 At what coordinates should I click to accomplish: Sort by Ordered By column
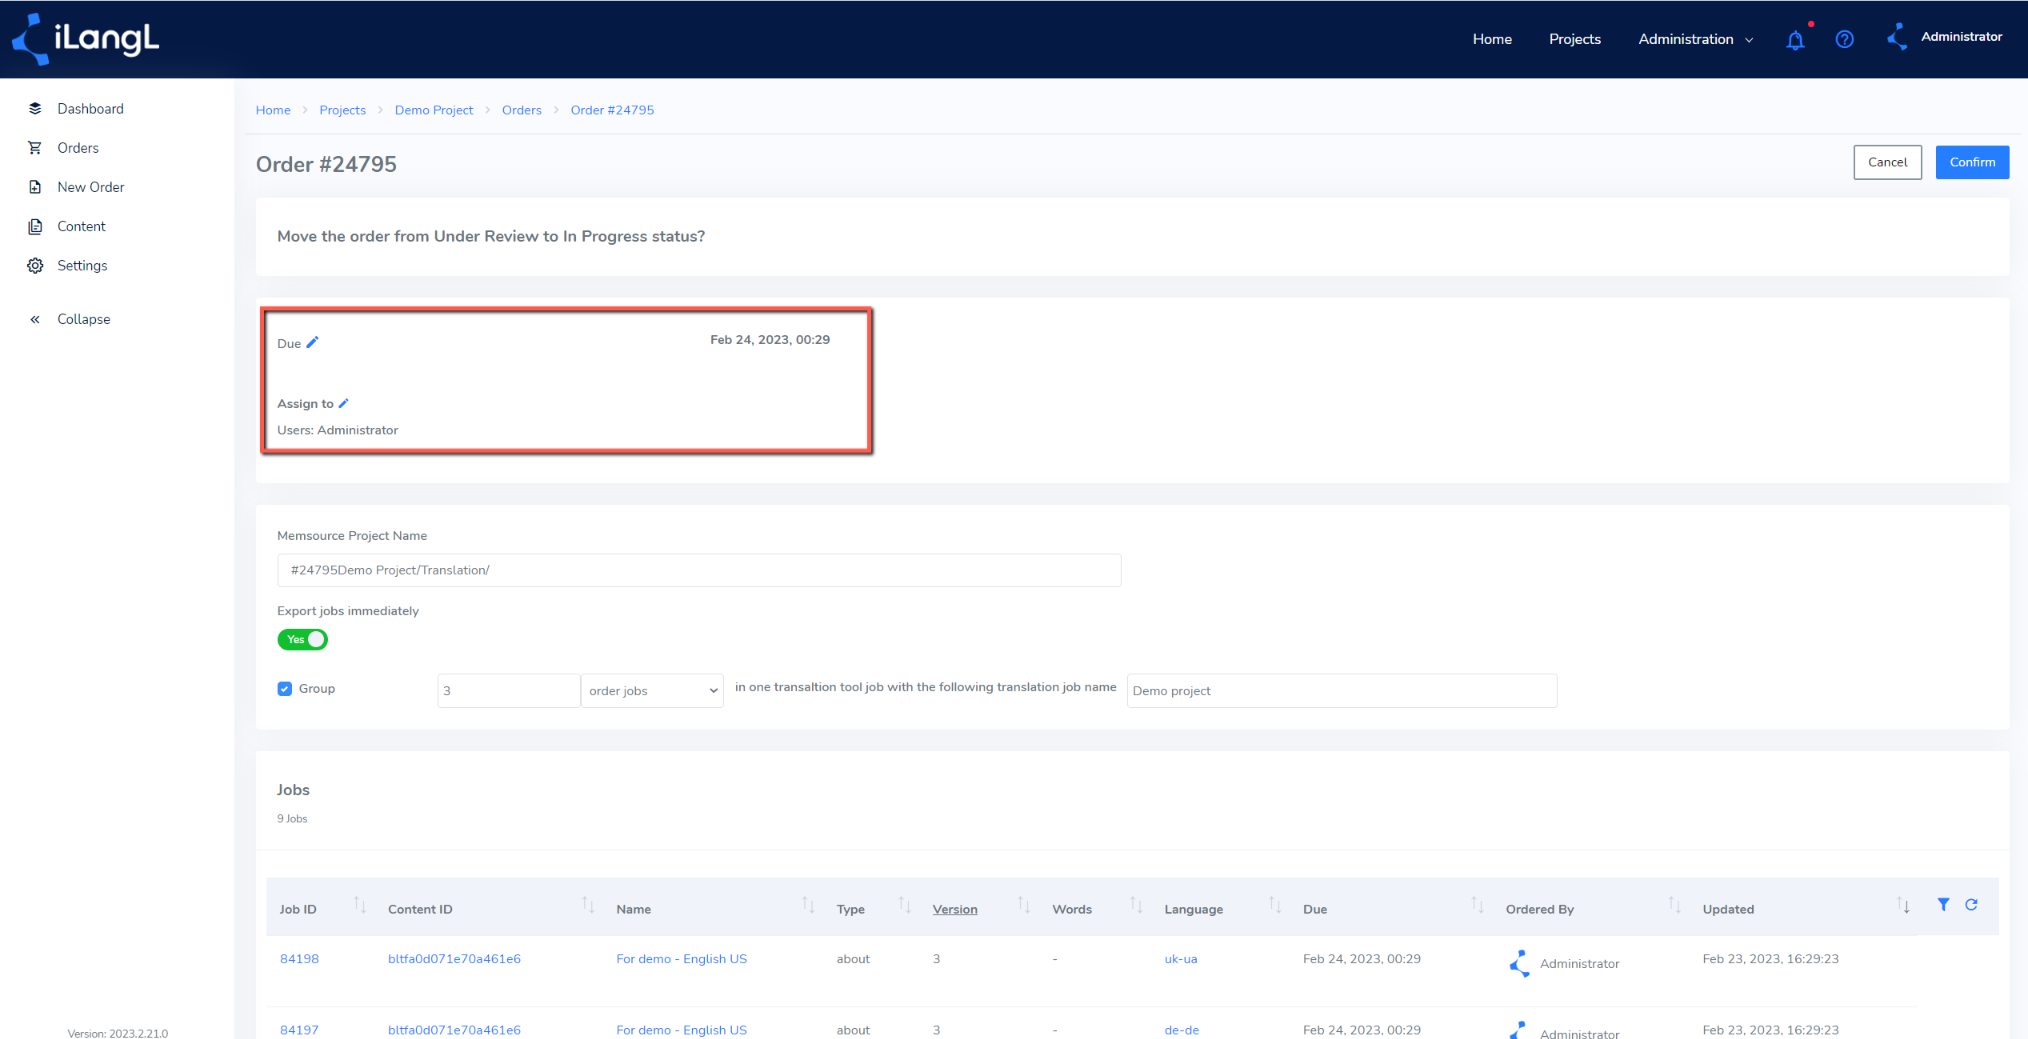point(1674,905)
